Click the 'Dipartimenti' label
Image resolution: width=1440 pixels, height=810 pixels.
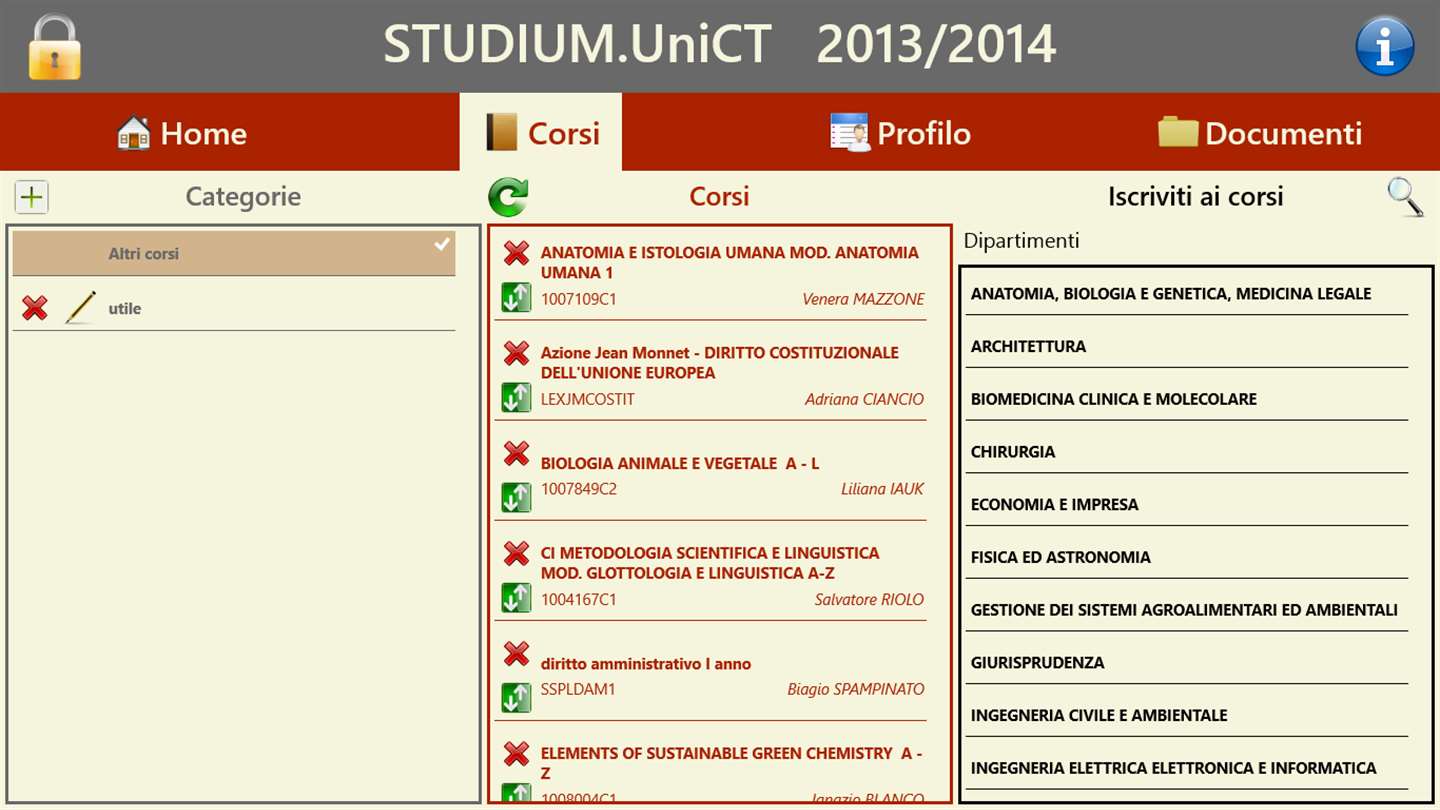tap(1022, 241)
